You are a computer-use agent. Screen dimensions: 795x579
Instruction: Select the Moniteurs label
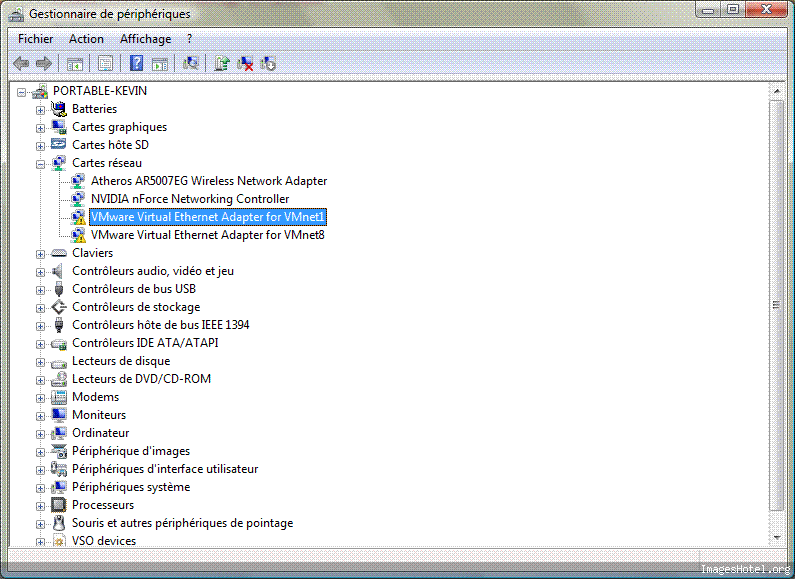99,415
